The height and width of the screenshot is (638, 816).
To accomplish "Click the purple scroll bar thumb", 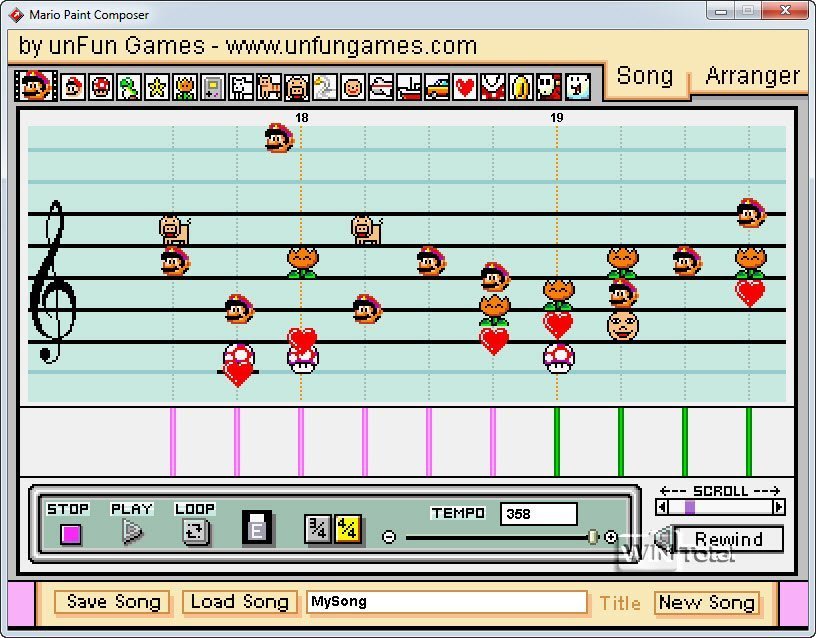I will (x=690, y=506).
